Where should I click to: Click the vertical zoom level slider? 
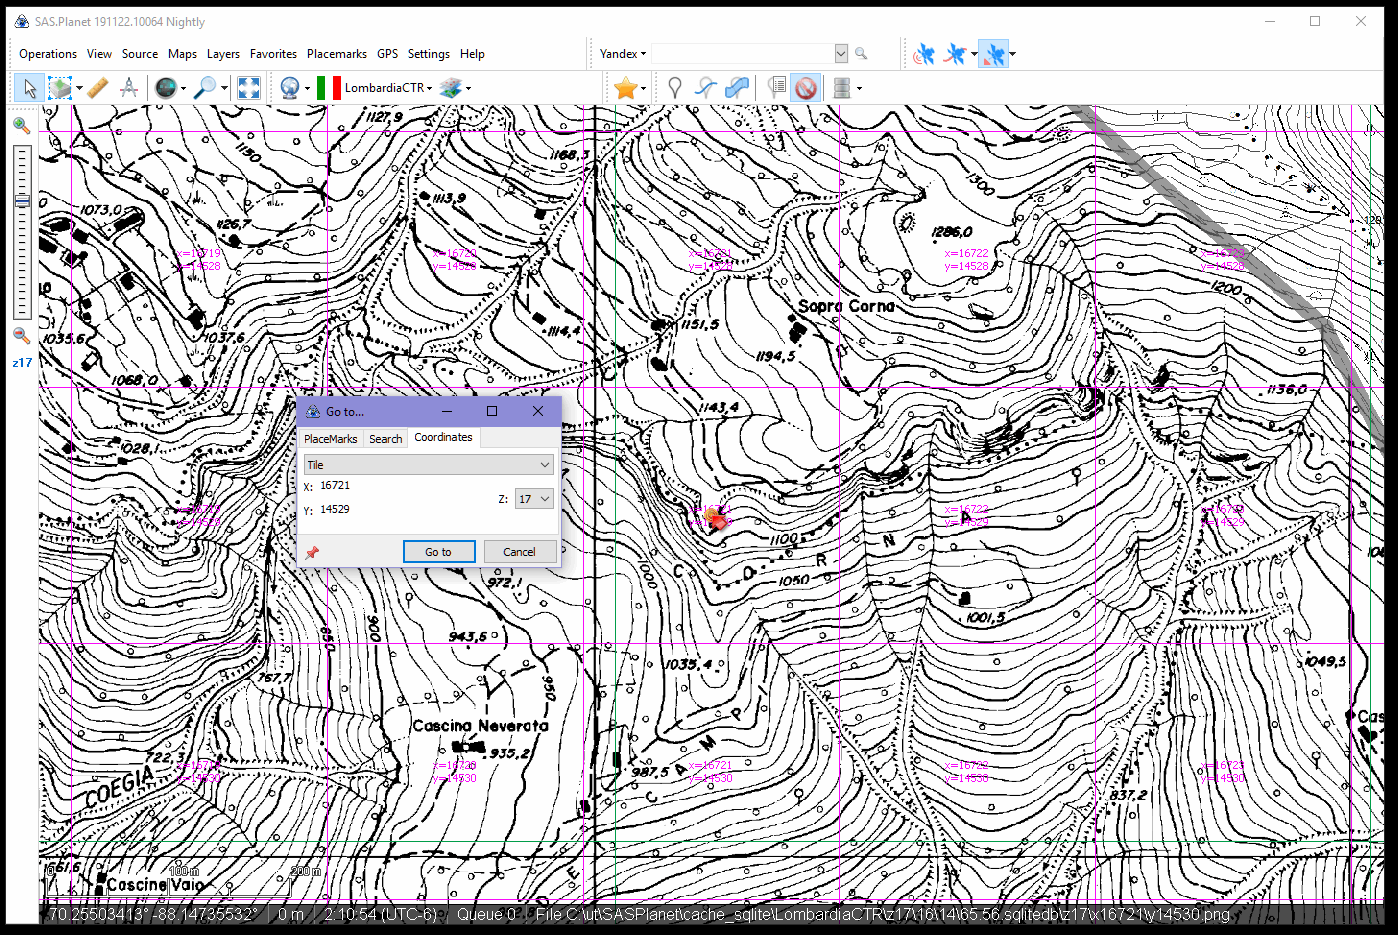22,230
